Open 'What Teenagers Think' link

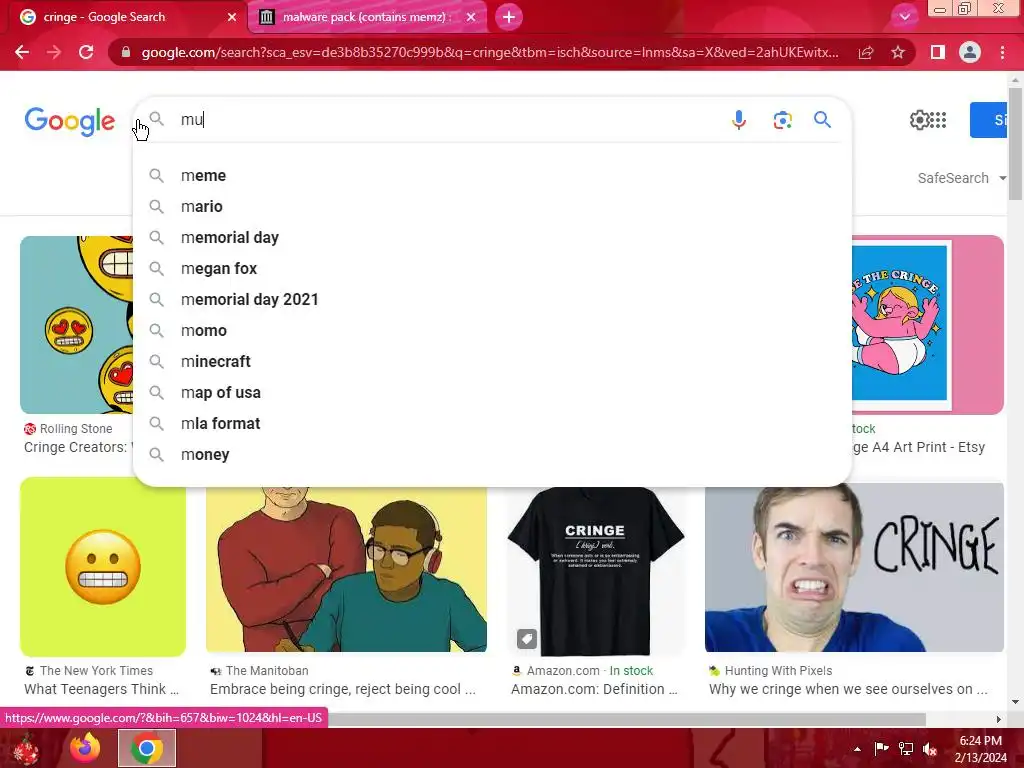(x=101, y=690)
